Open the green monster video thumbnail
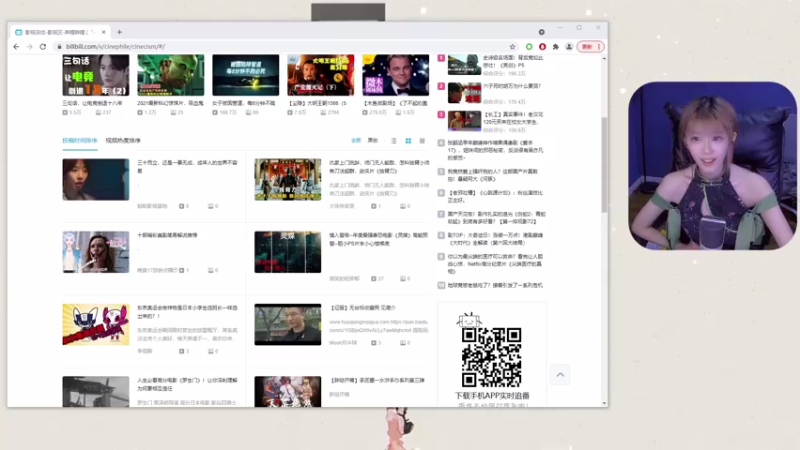The image size is (800, 450). pos(171,75)
